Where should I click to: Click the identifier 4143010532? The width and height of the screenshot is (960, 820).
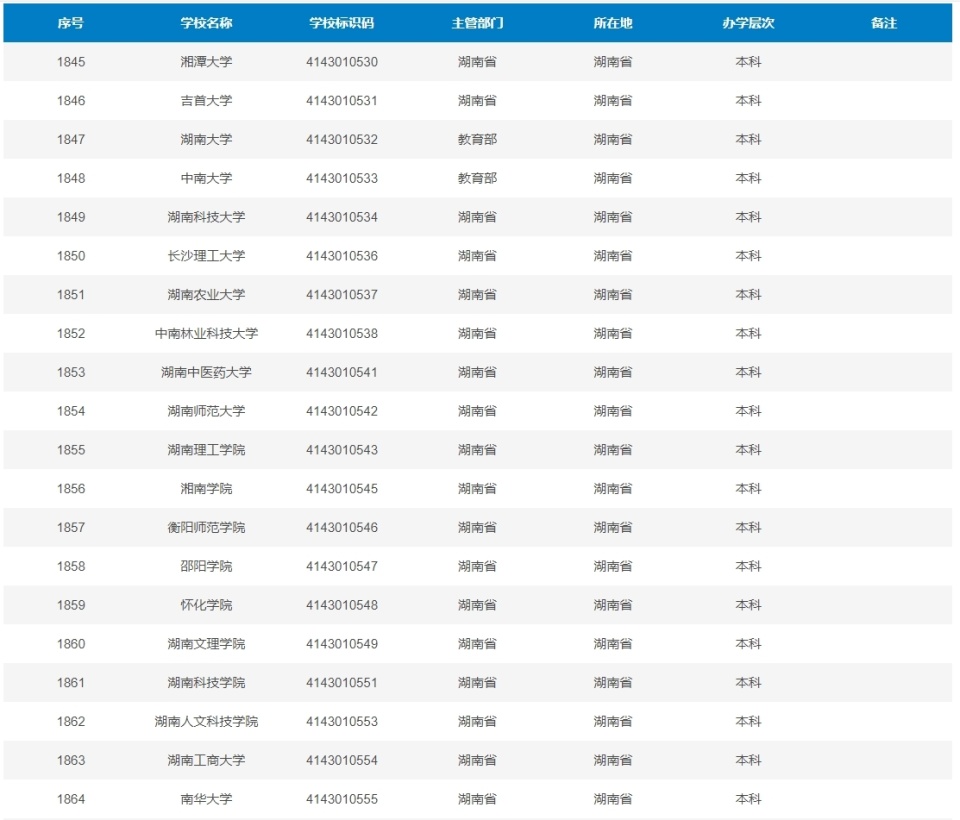342,140
